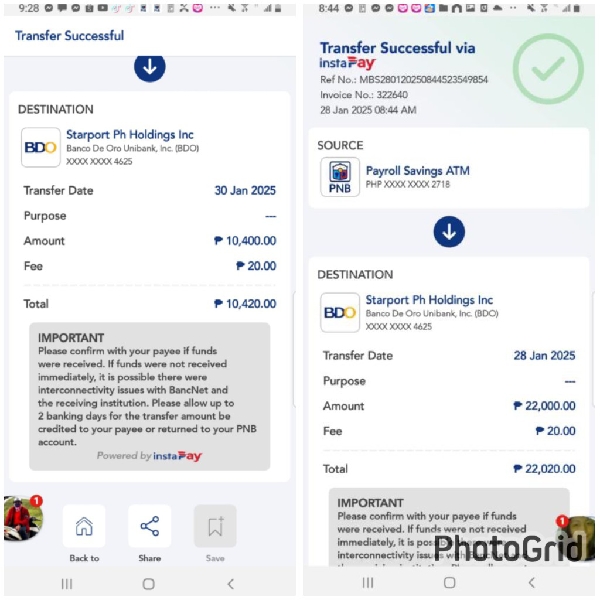The width and height of the screenshot is (600, 600).
Task: Tap the right phone's home navigation button
Action: pos(449,583)
